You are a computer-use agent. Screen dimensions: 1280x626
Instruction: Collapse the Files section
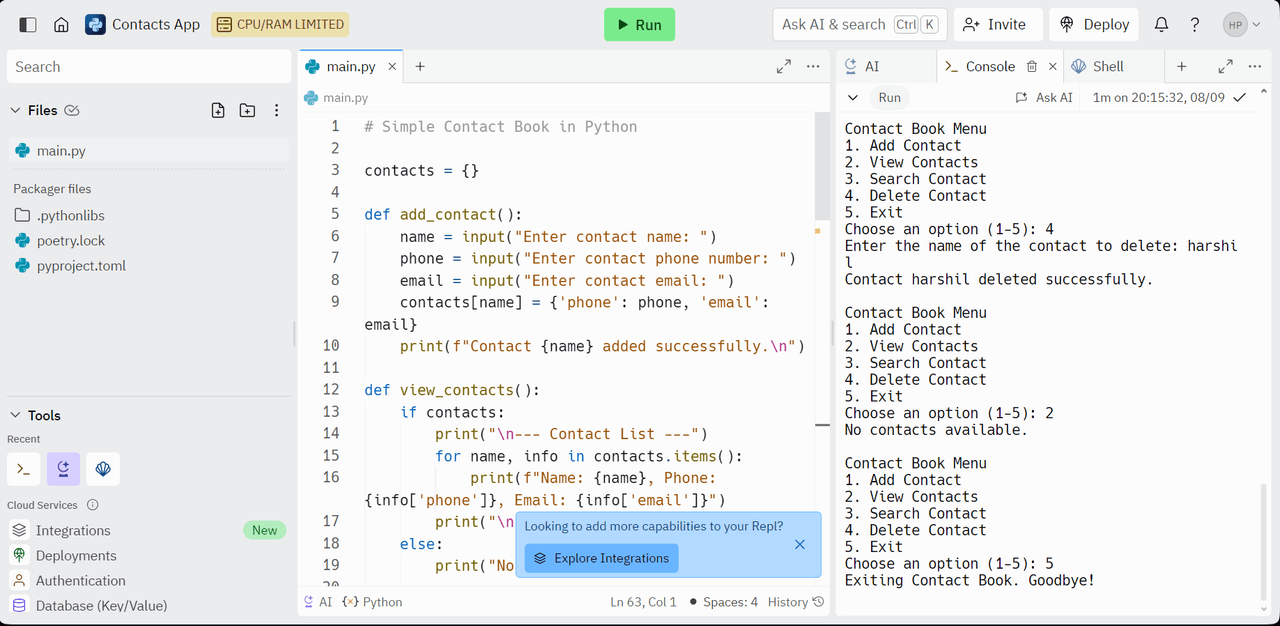pyautogui.click(x=15, y=110)
